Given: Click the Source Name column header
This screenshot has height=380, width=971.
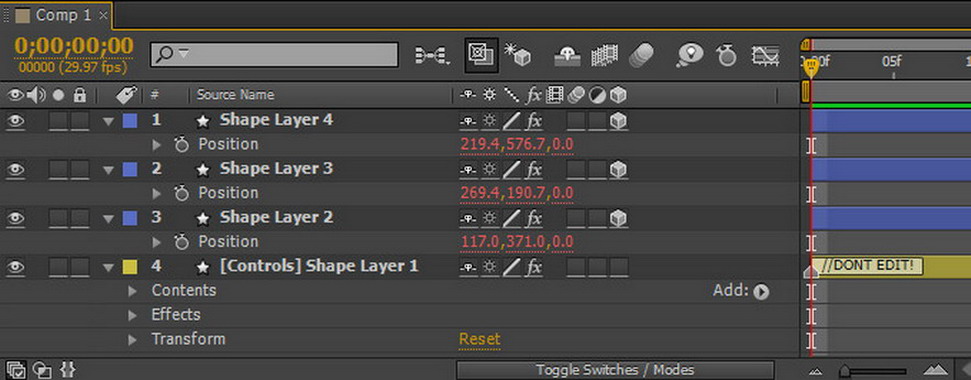Looking at the screenshot, I should (x=235, y=95).
